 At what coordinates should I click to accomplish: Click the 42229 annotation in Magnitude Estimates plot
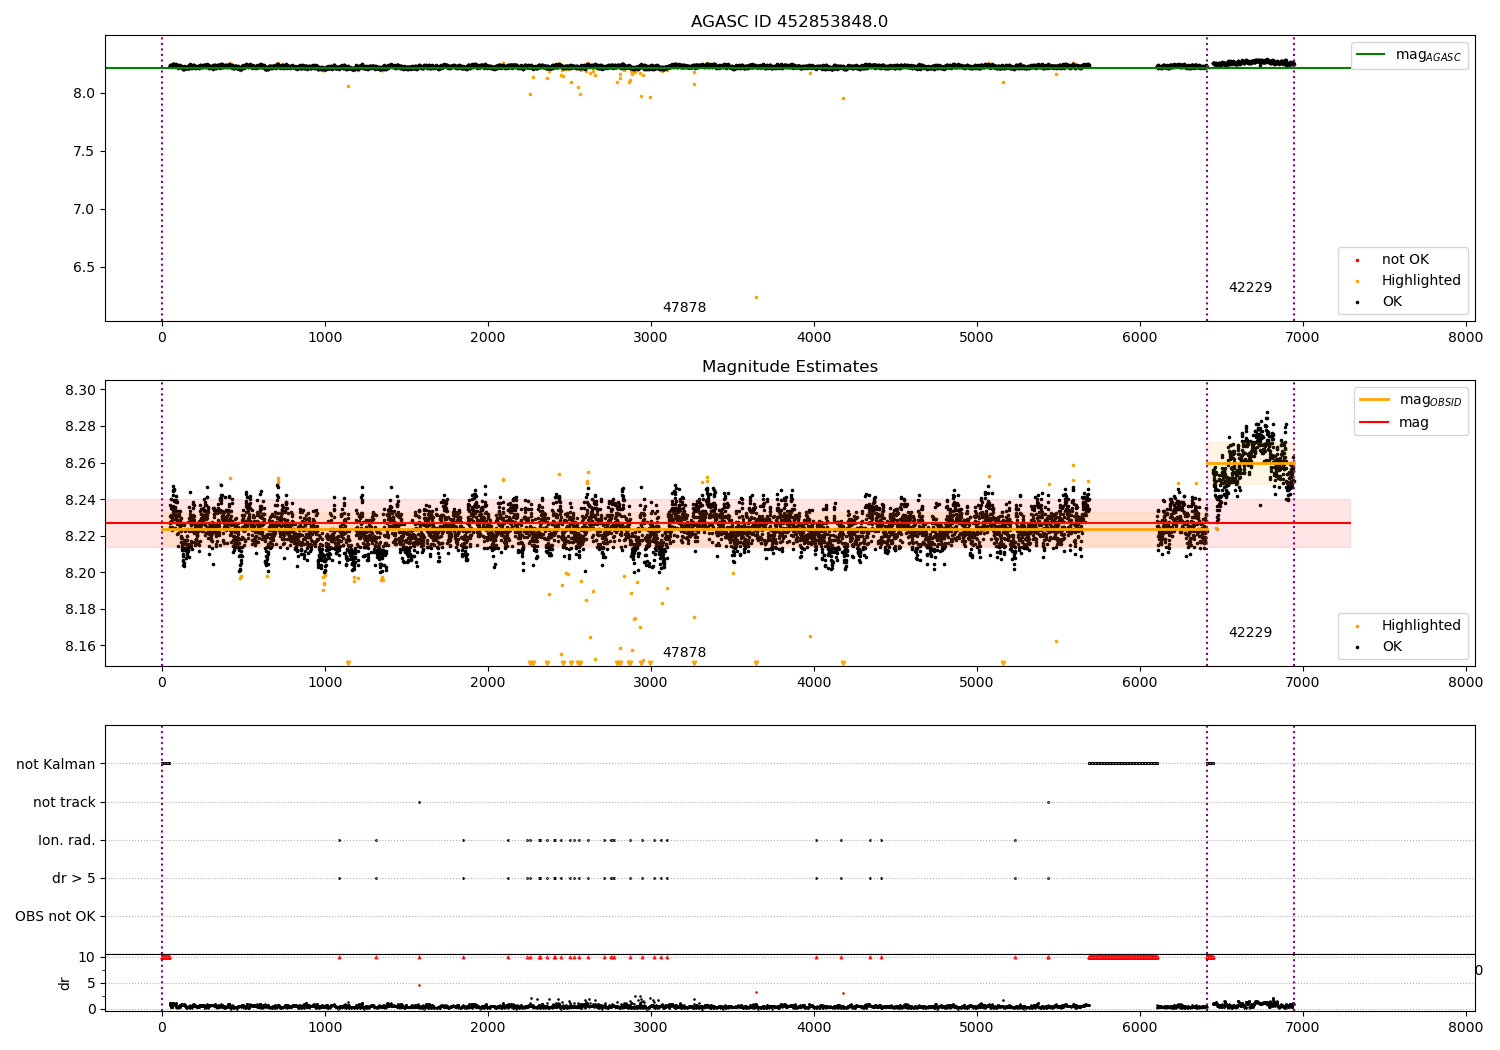pos(1250,633)
